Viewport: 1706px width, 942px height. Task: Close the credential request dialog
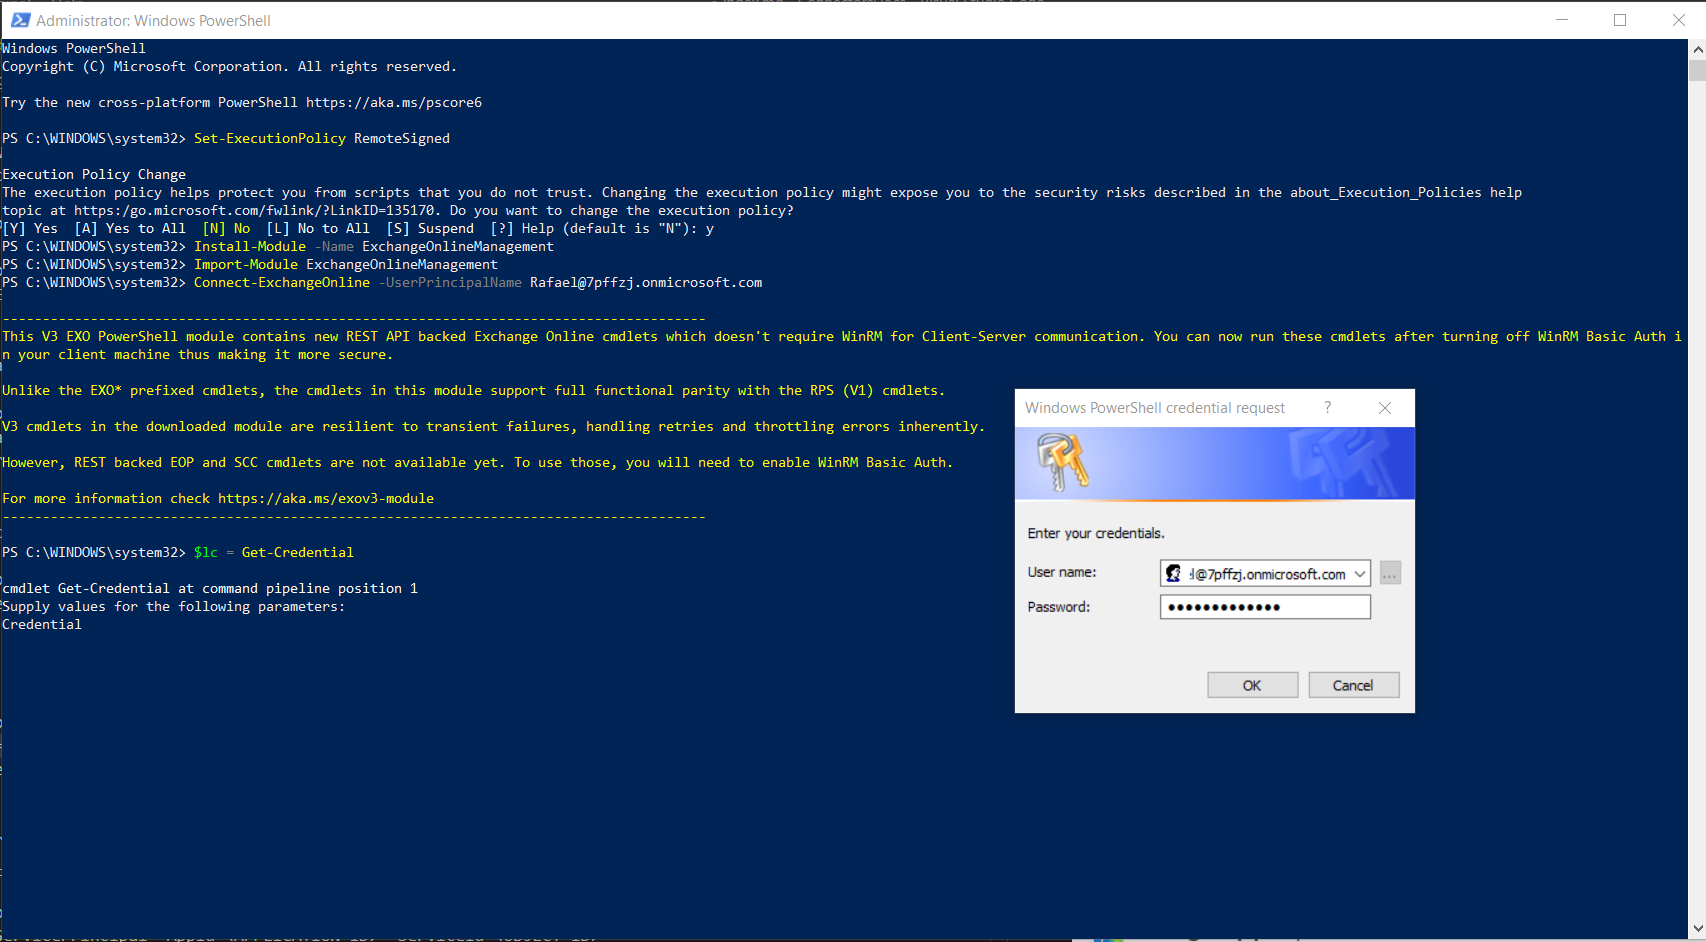pos(1385,408)
